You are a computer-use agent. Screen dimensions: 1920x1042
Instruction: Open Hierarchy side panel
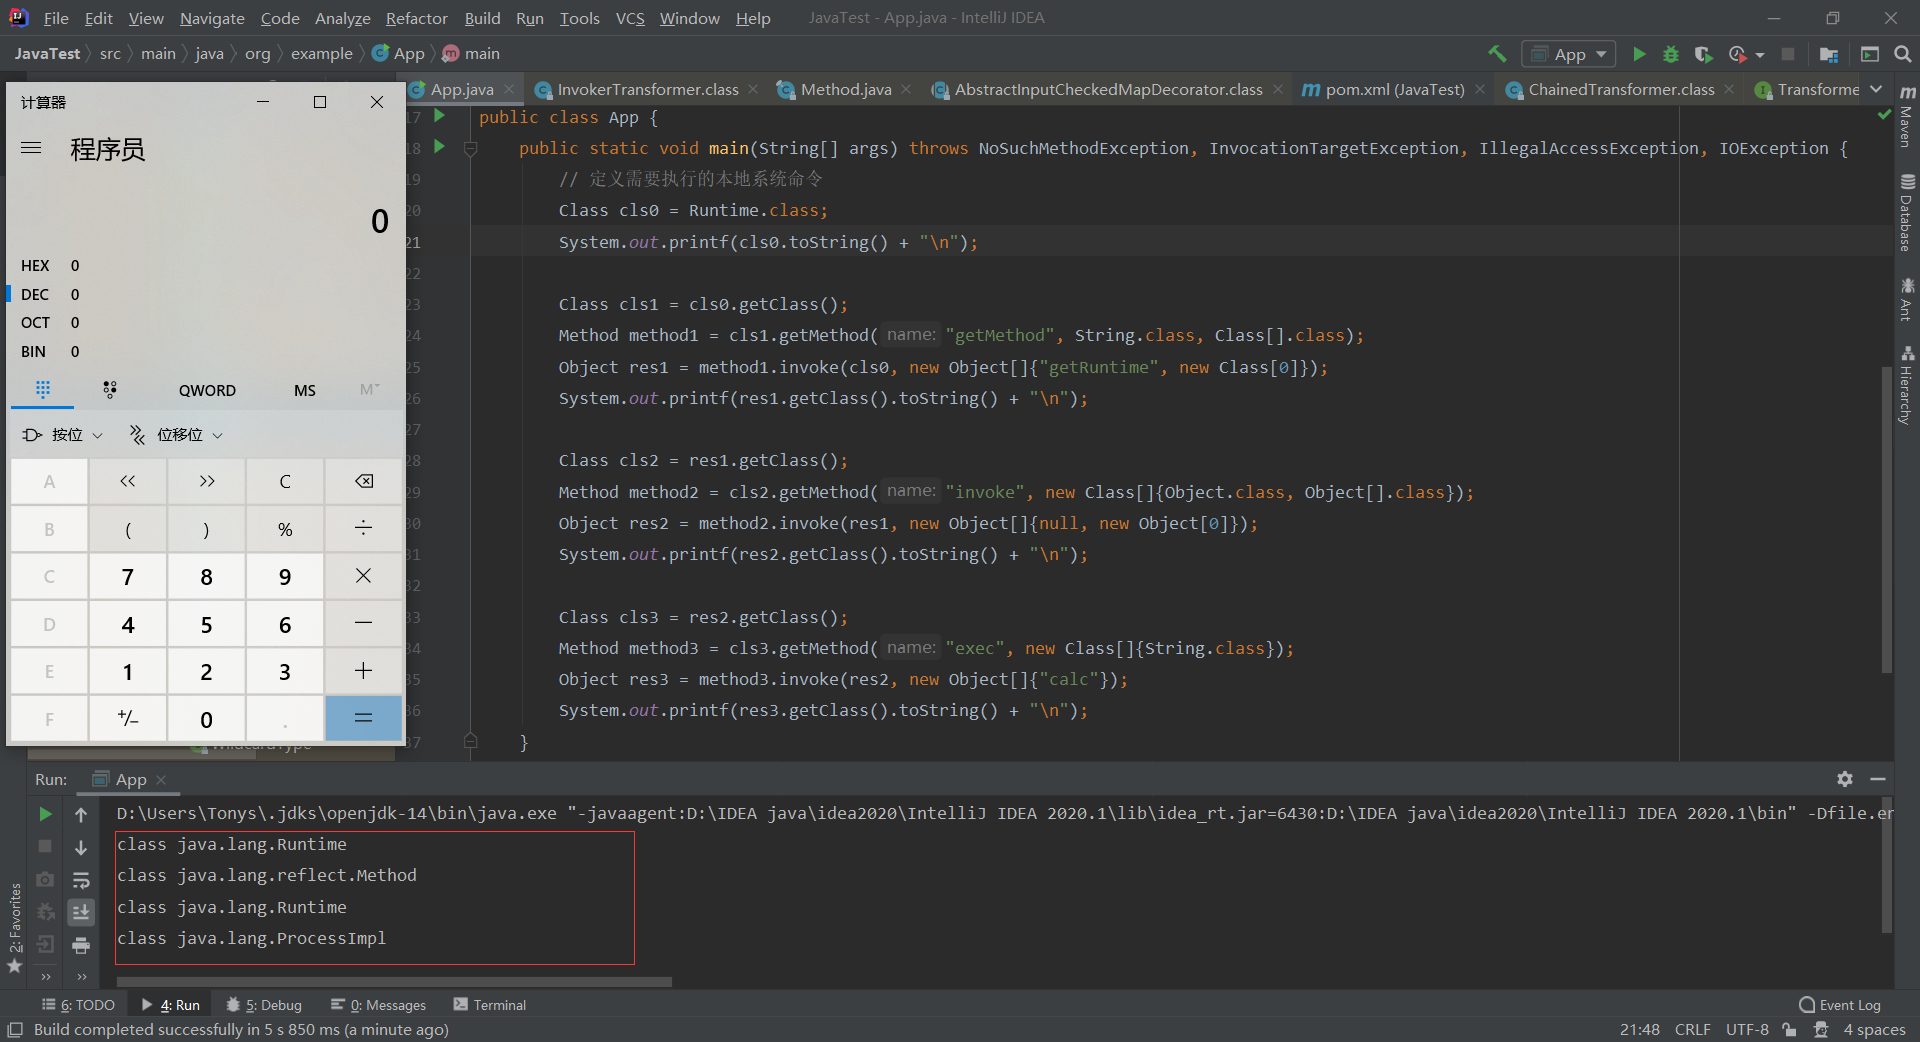pyautogui.click(x=1906, y=386)
